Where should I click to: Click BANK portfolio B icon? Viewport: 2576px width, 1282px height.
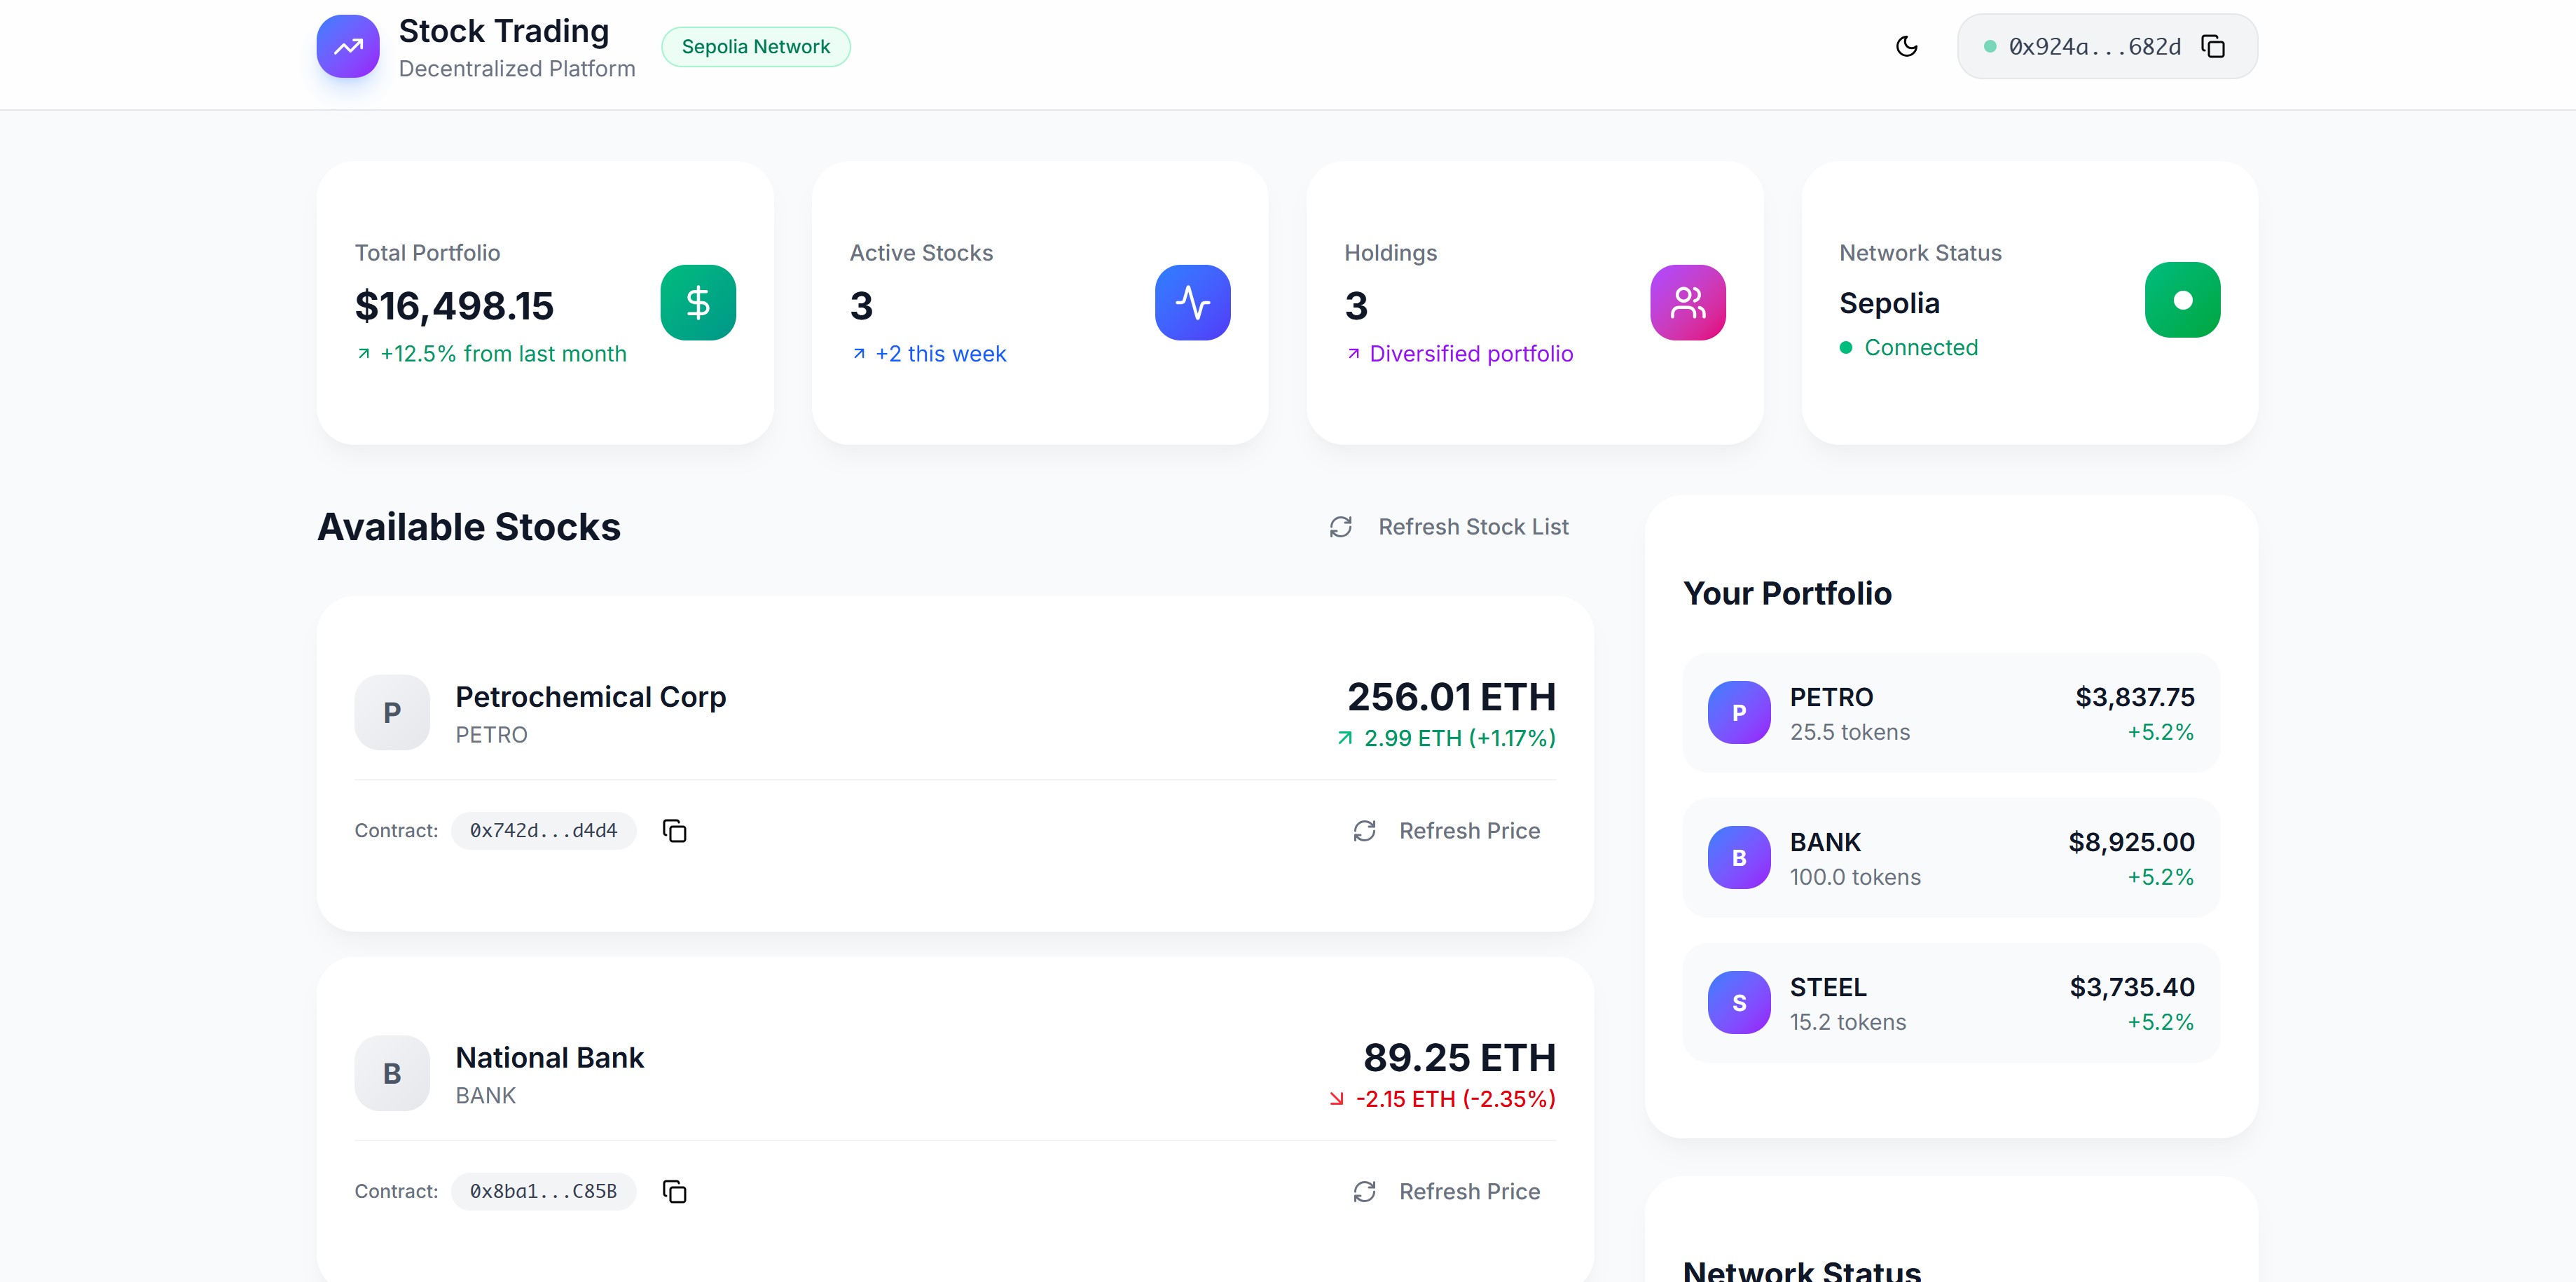point(1739,858)
